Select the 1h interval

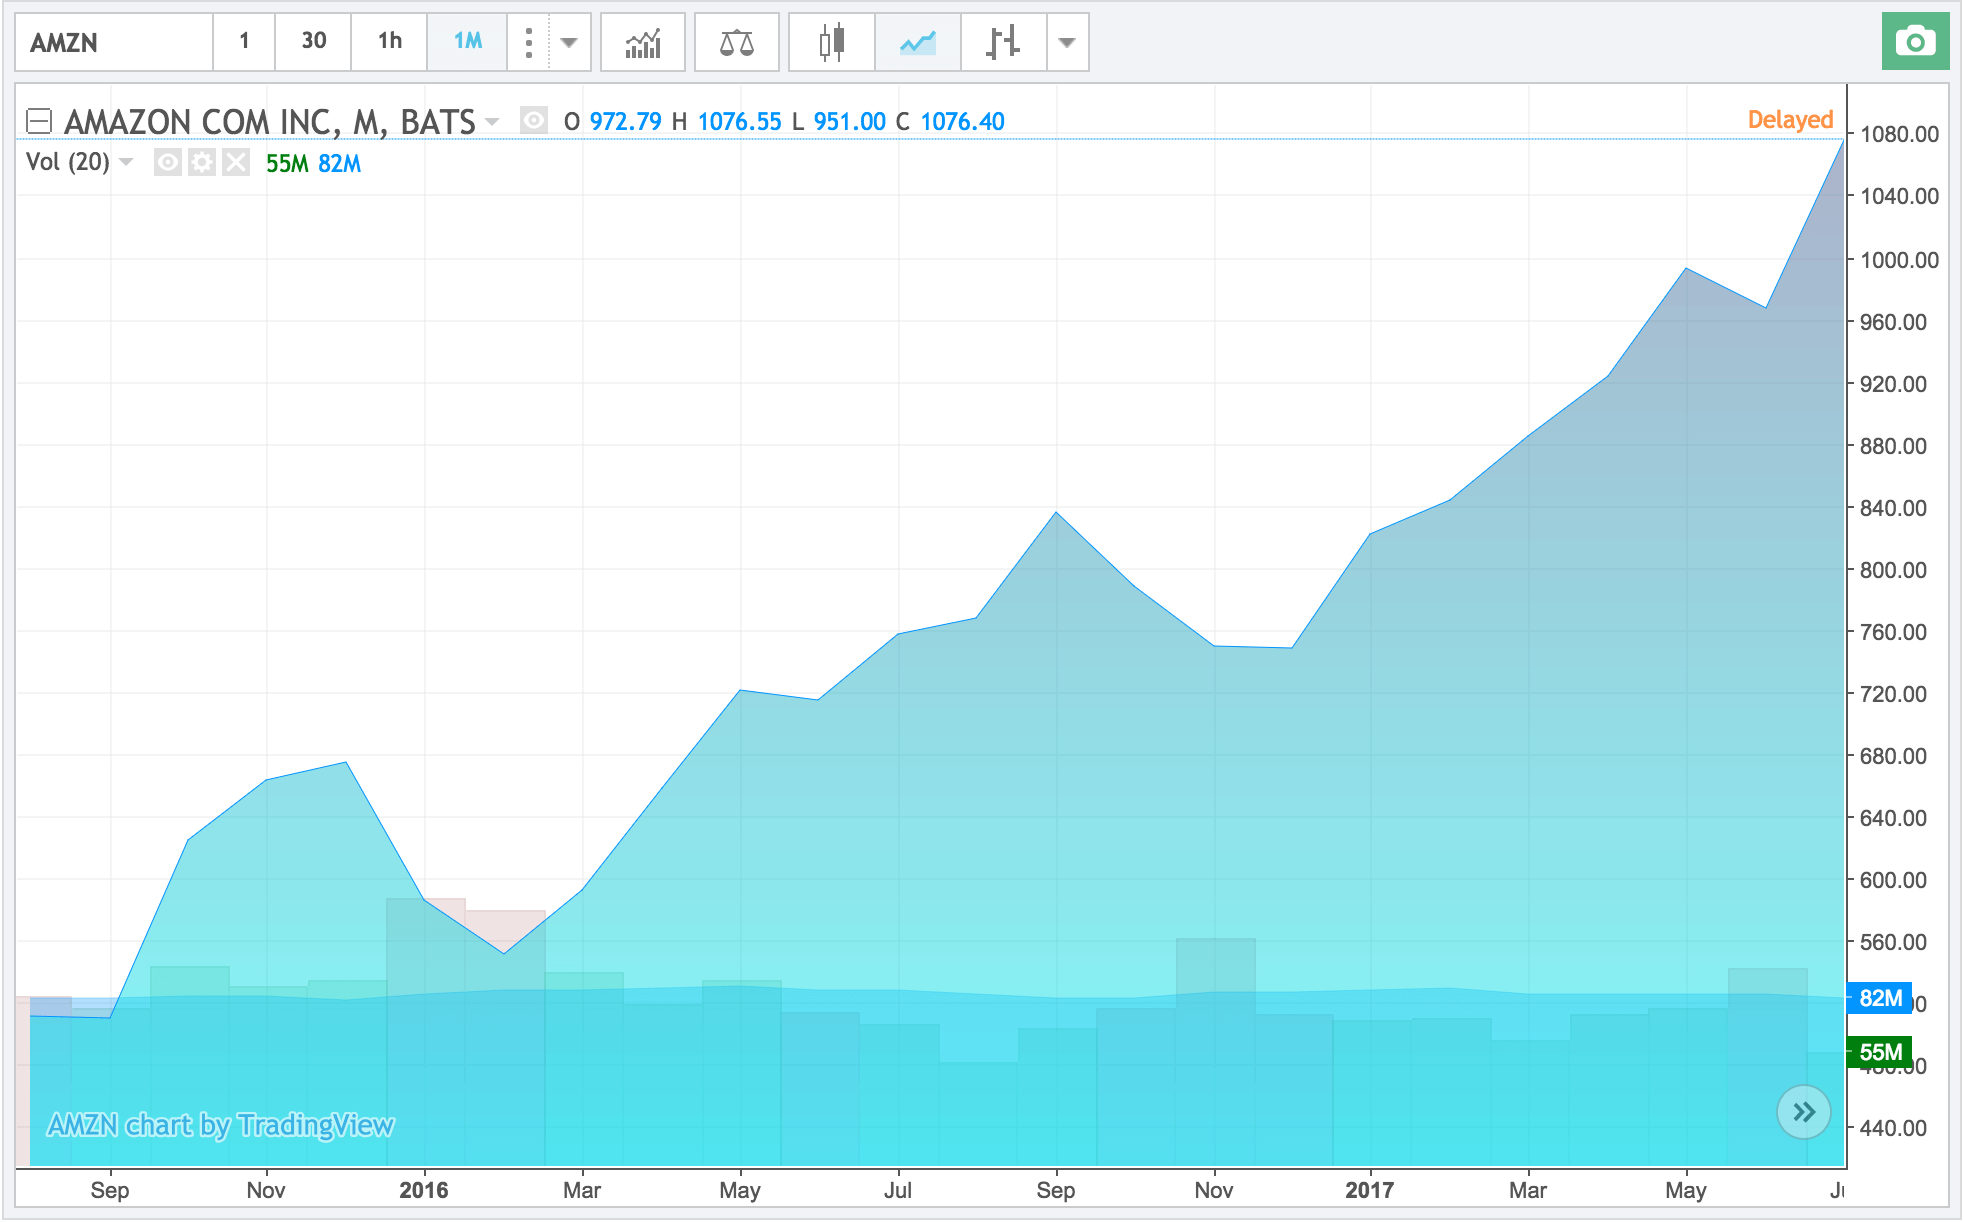(389, 42)
